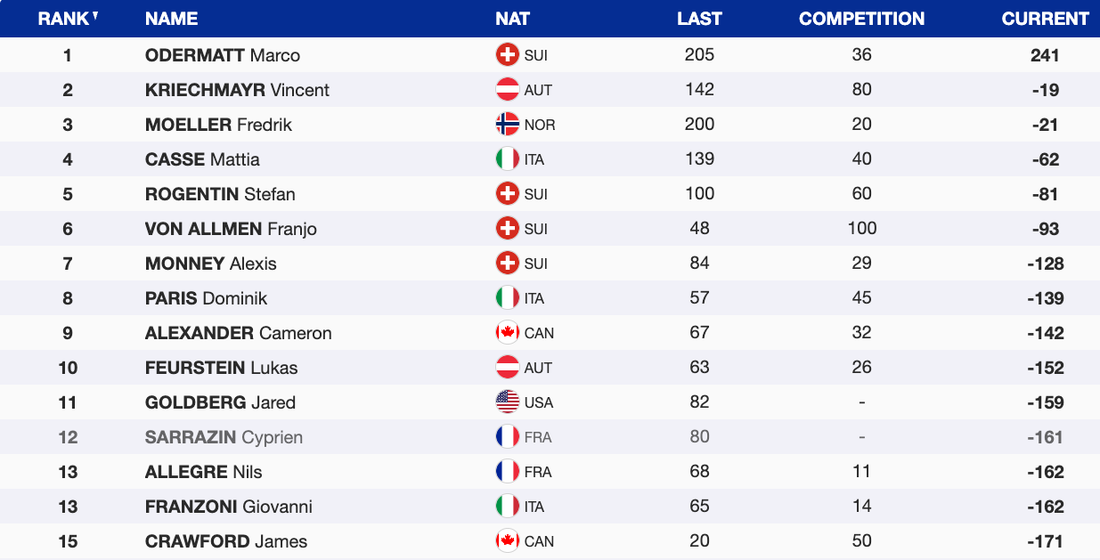Click the greyed SARRAZIN Cyprien row name
The height and width of the screenshot is (560, 1100).
223,437
